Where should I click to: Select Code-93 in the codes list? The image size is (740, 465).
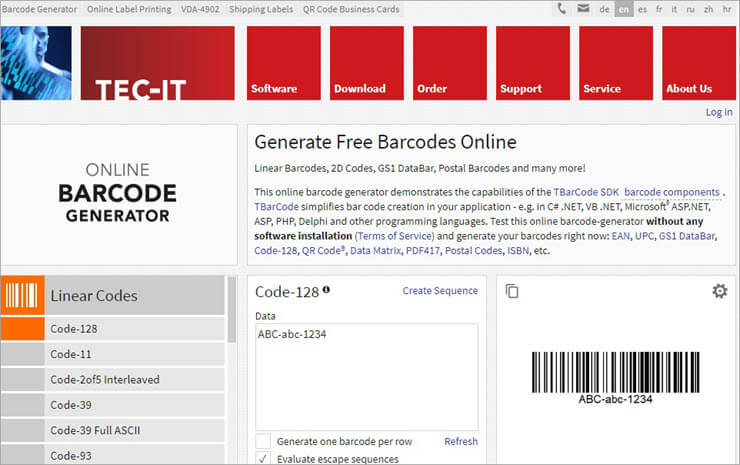112,455
